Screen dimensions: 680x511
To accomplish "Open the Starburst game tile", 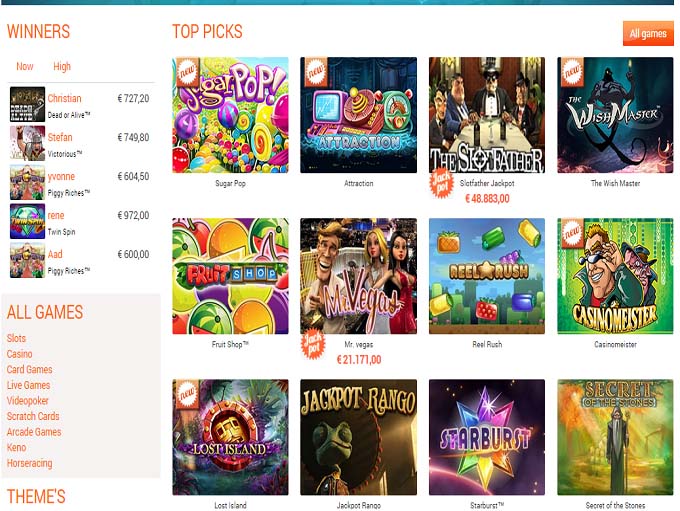I will tap(487, 437).
